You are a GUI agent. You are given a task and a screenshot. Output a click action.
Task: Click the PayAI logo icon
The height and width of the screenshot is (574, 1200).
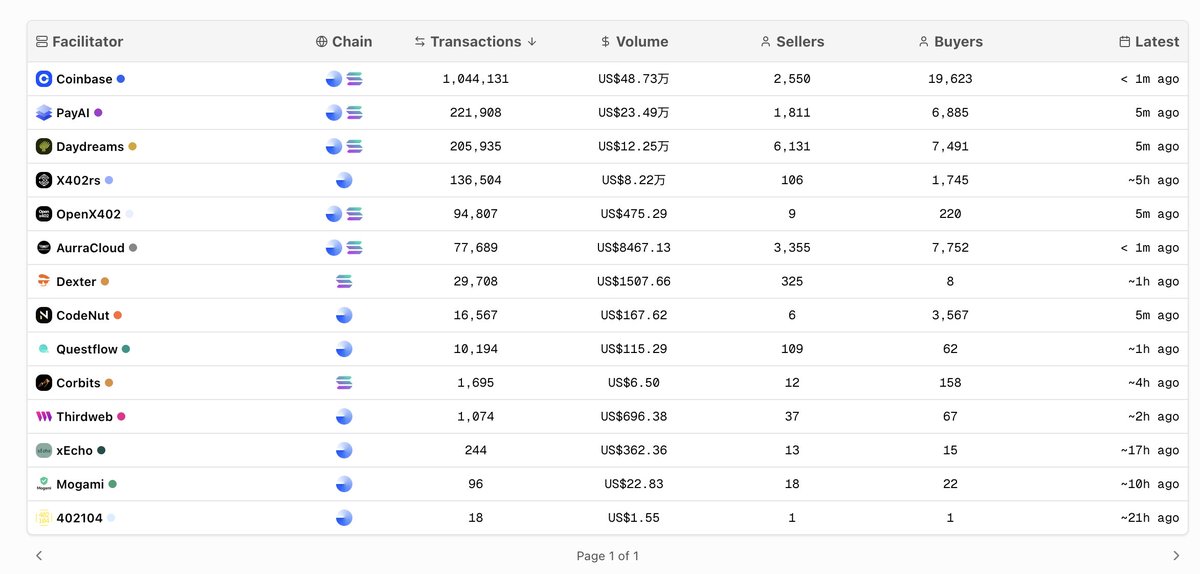coord(44,113)
